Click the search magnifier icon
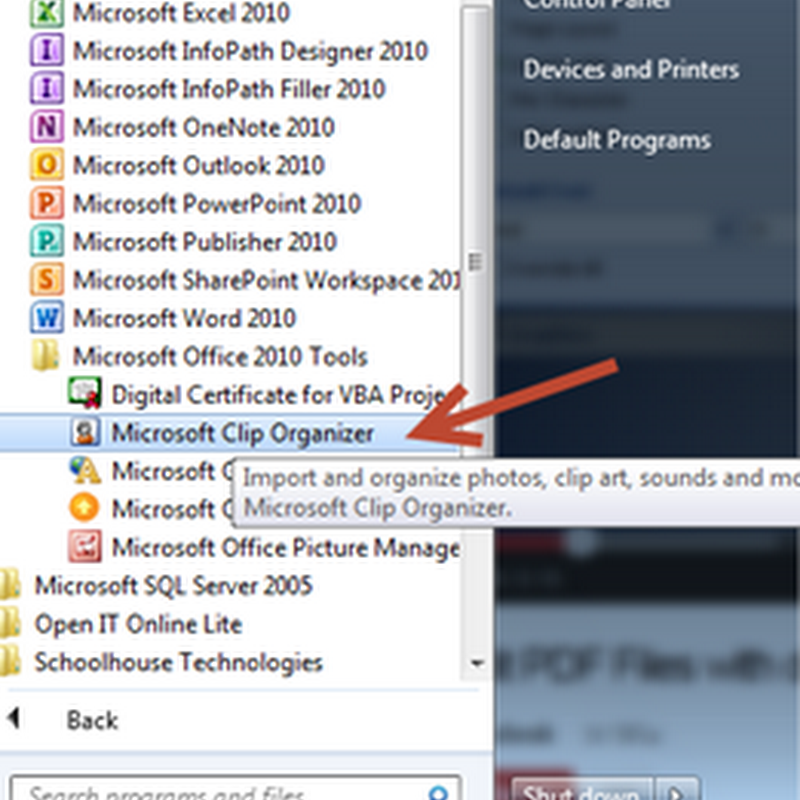Image resolution: width=800 pixels, height=800 pixels. [x=438, y=792]
